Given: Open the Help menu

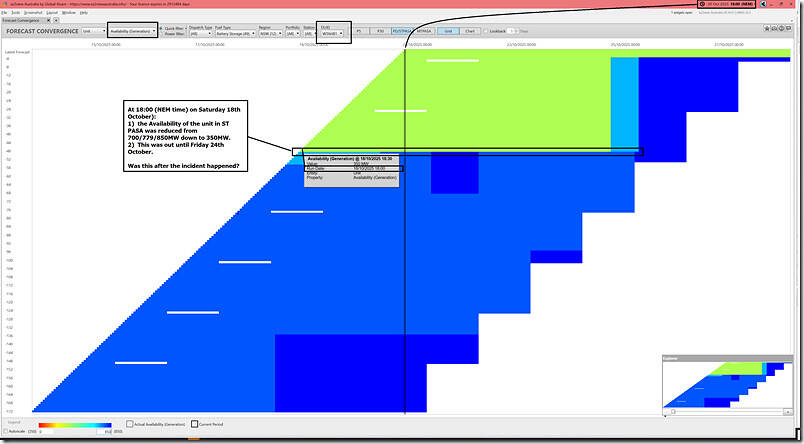Looking at the screenshot, I should pyautogui.click(x=83, y=12).
